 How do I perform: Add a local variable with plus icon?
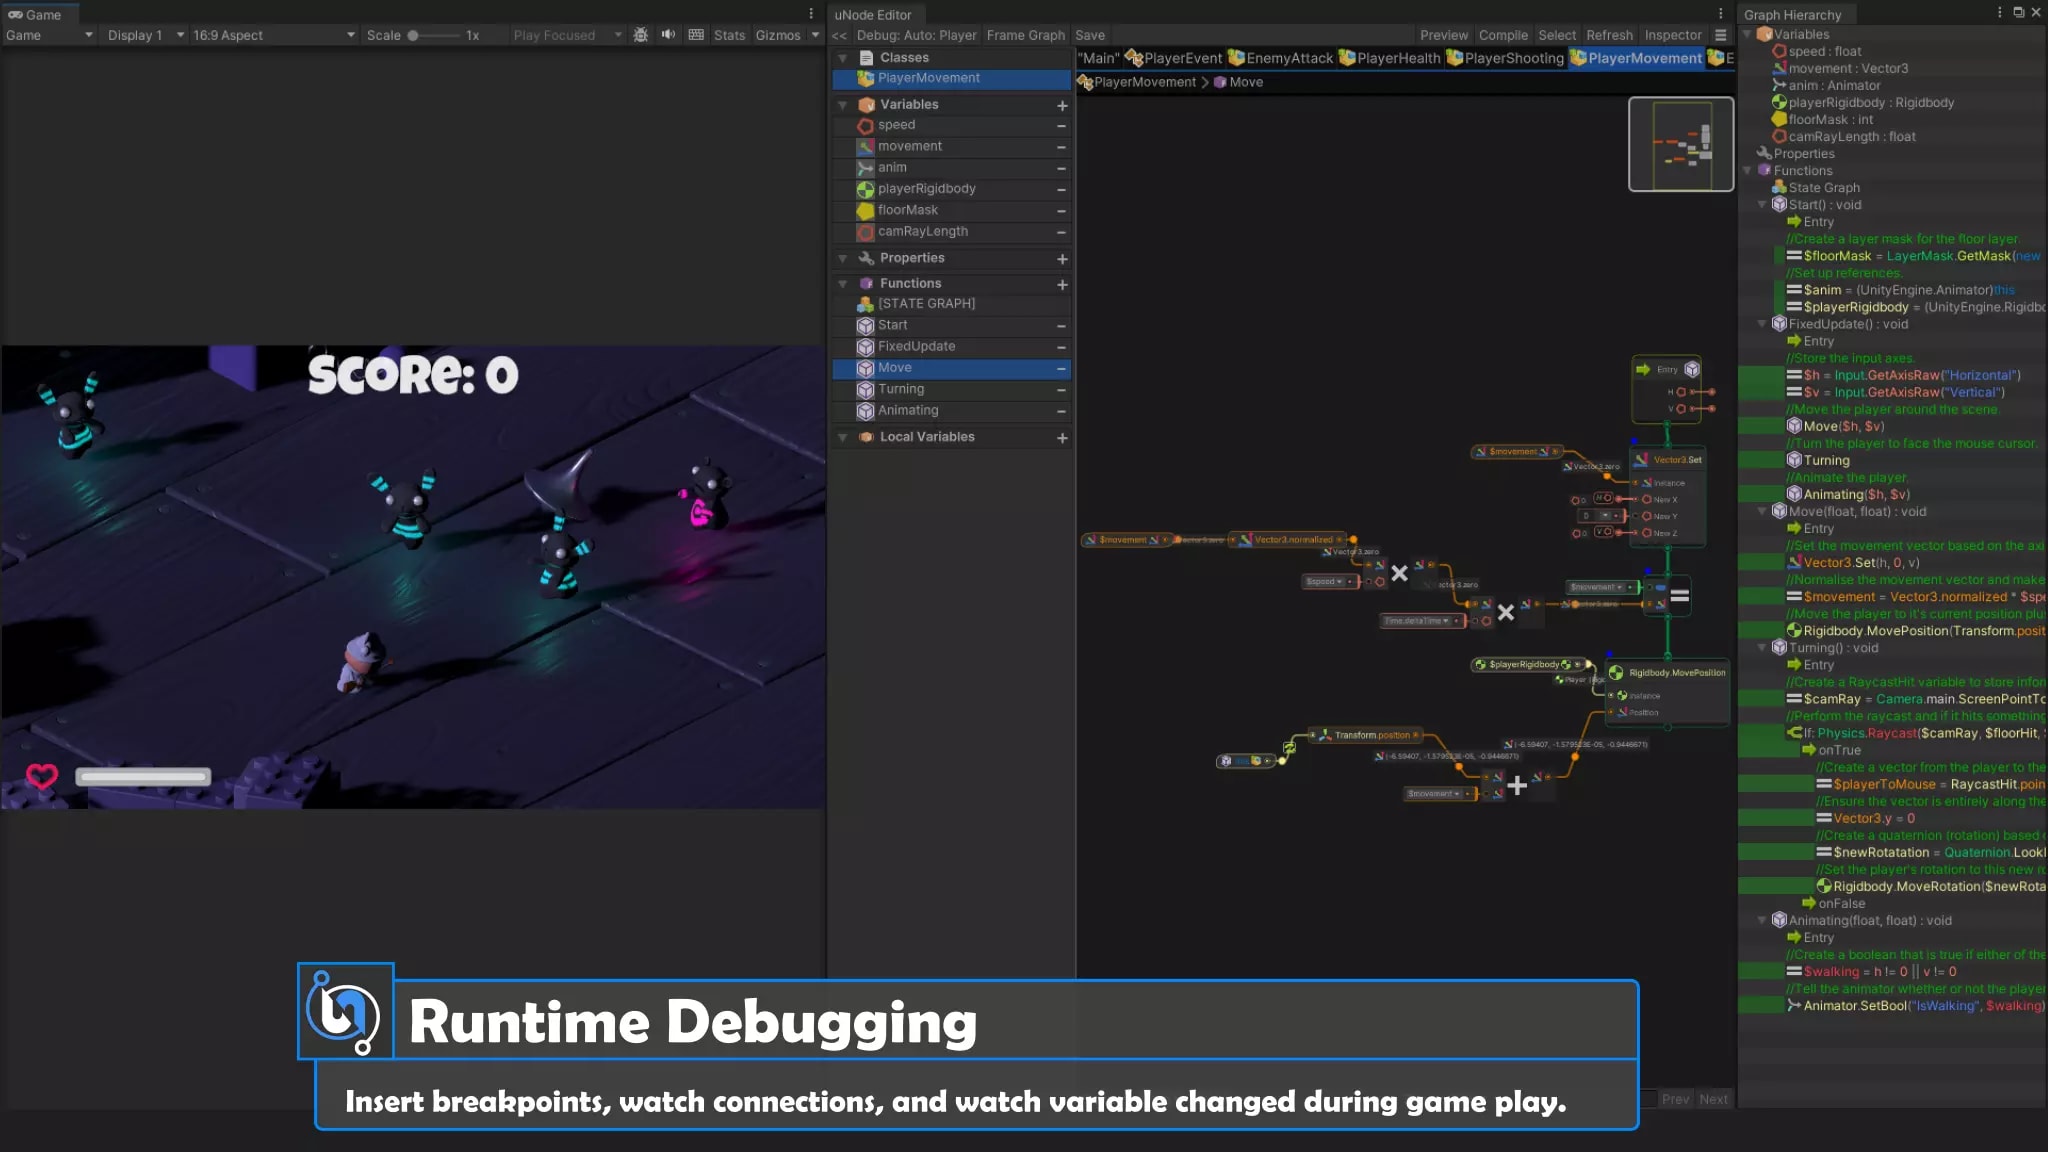coord(1062,438)
